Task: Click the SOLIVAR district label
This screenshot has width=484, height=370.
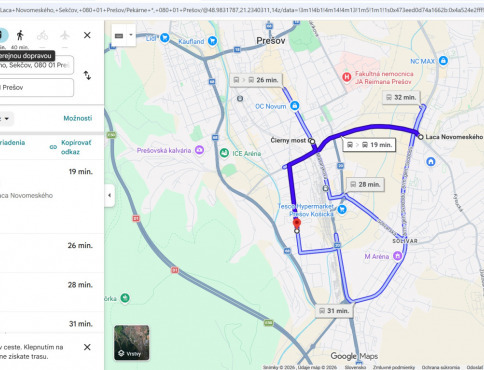Action: pos(405,241)
